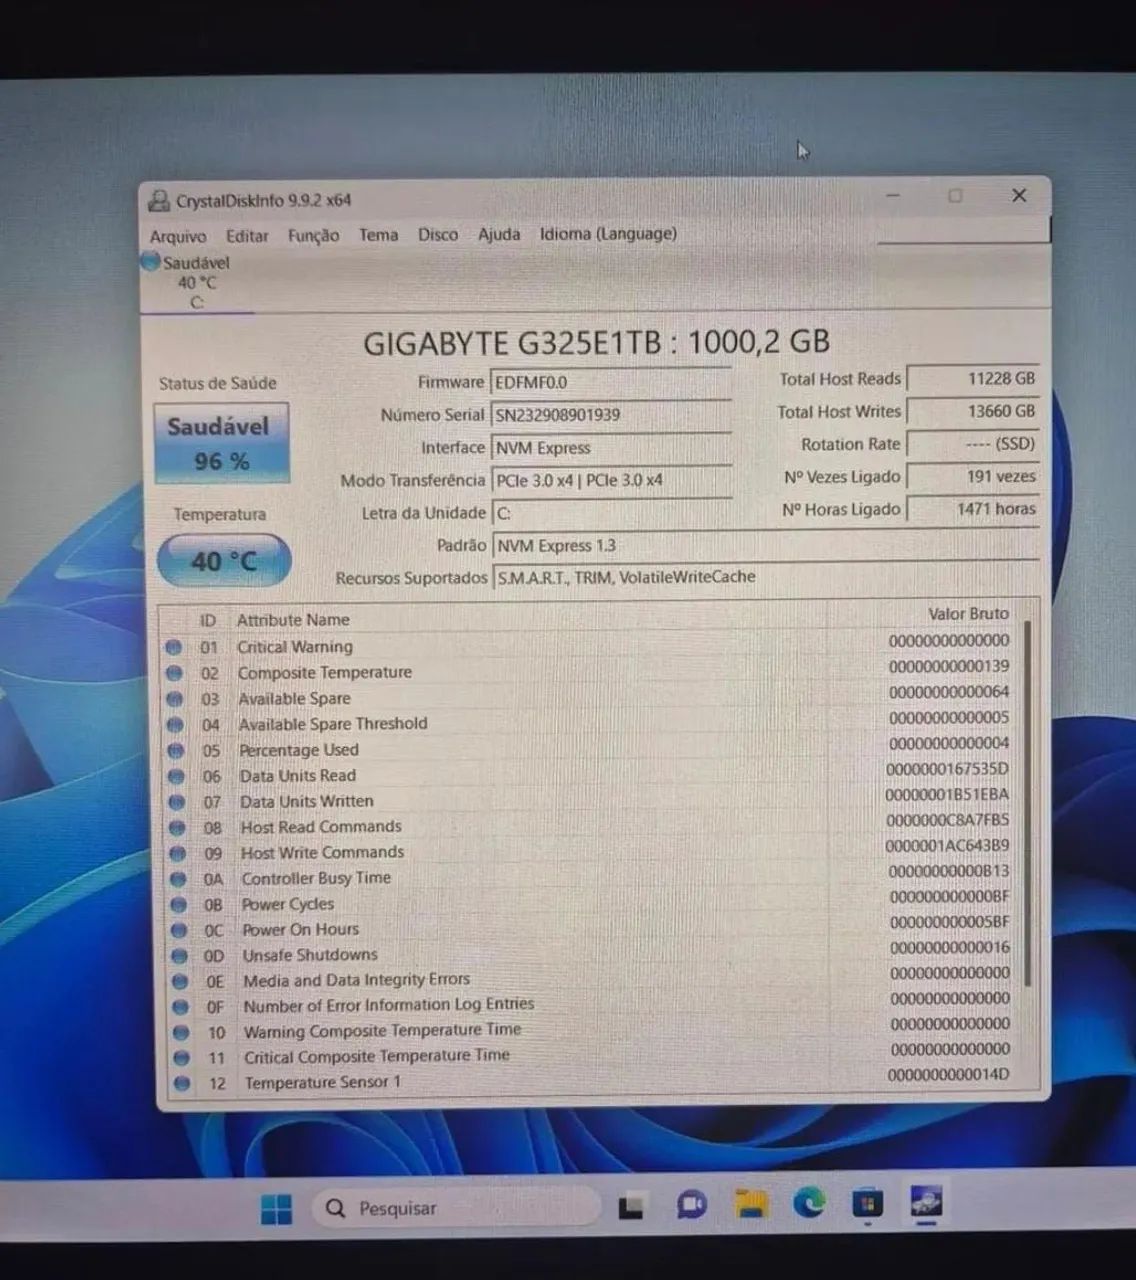Click the status dot for Host Read Commands
The image size is (1136, 1280).
click(177, 828)
